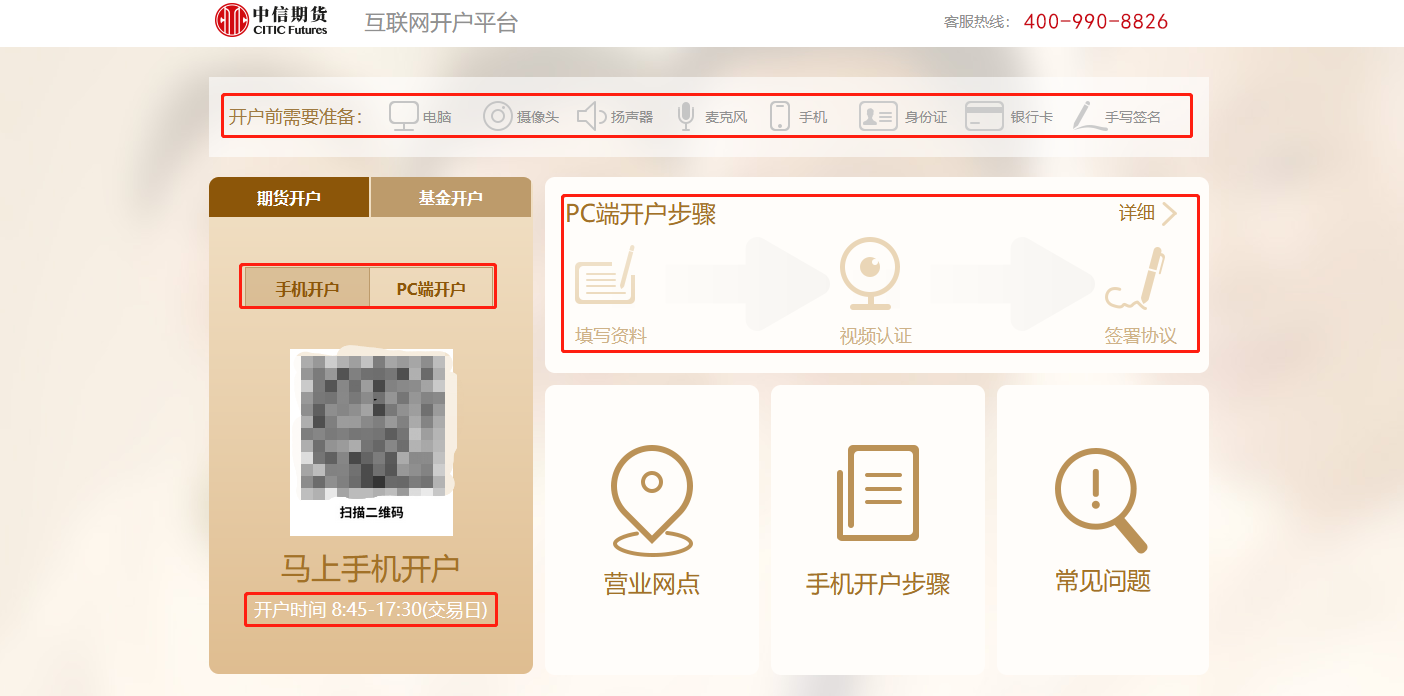Click the 银行卡 label text
The image size is (1404, 696).
(x=1032, y=117)
